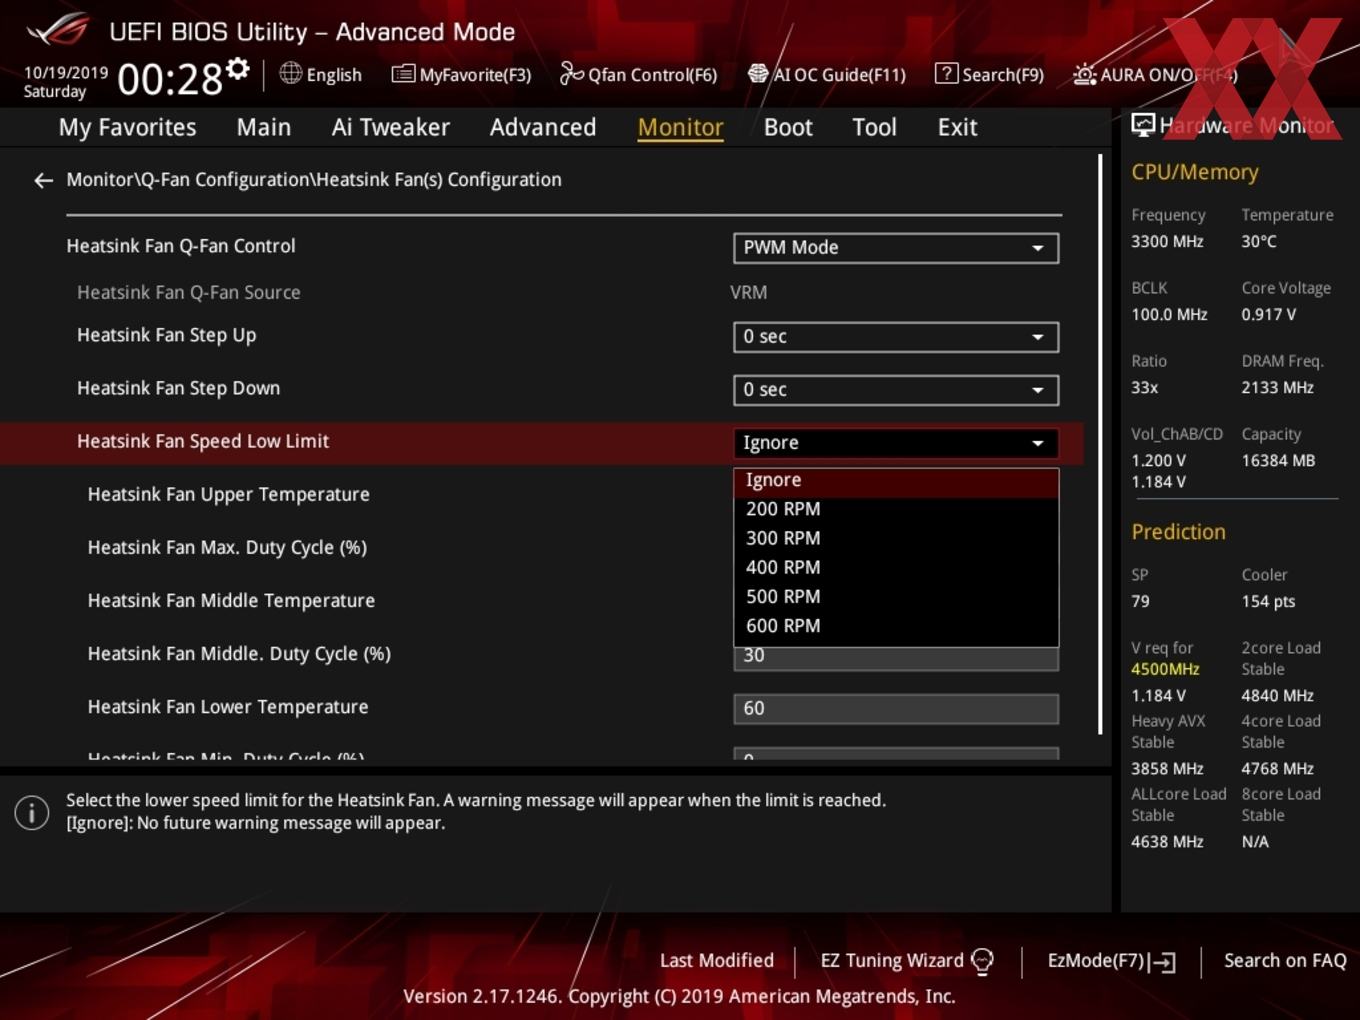Screen dimensions: 1360x1020
Task: Open Heatsink Fan Step Down dropdown
Action: point(896,390)
